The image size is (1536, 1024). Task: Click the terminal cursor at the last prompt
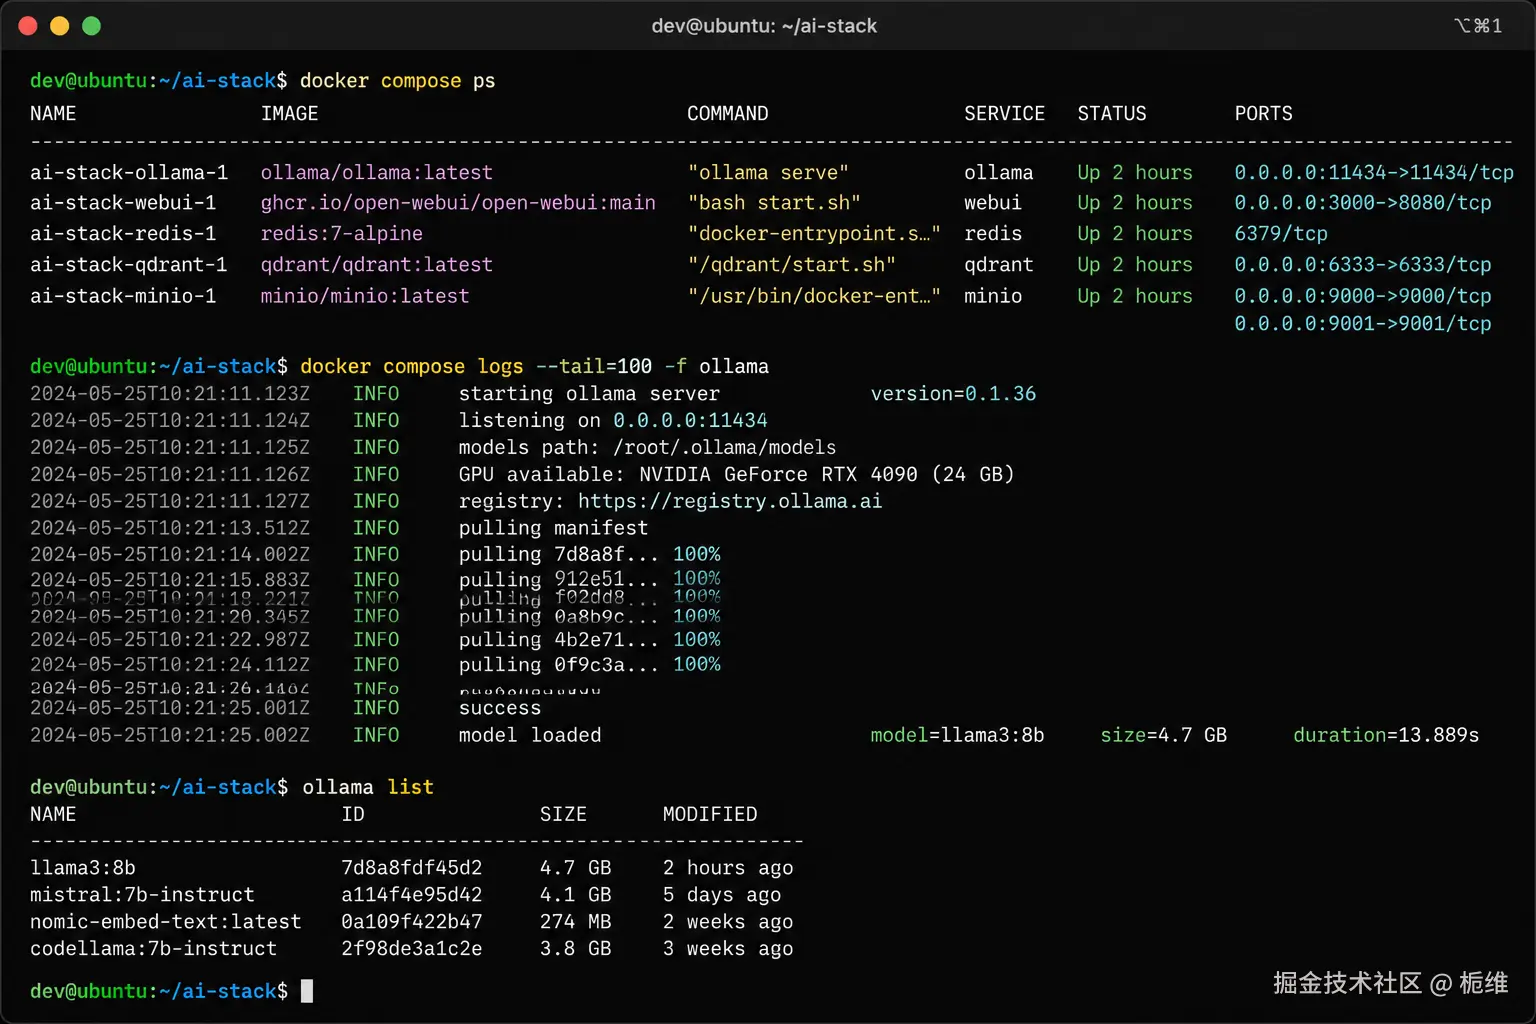[x=307, y=991]
